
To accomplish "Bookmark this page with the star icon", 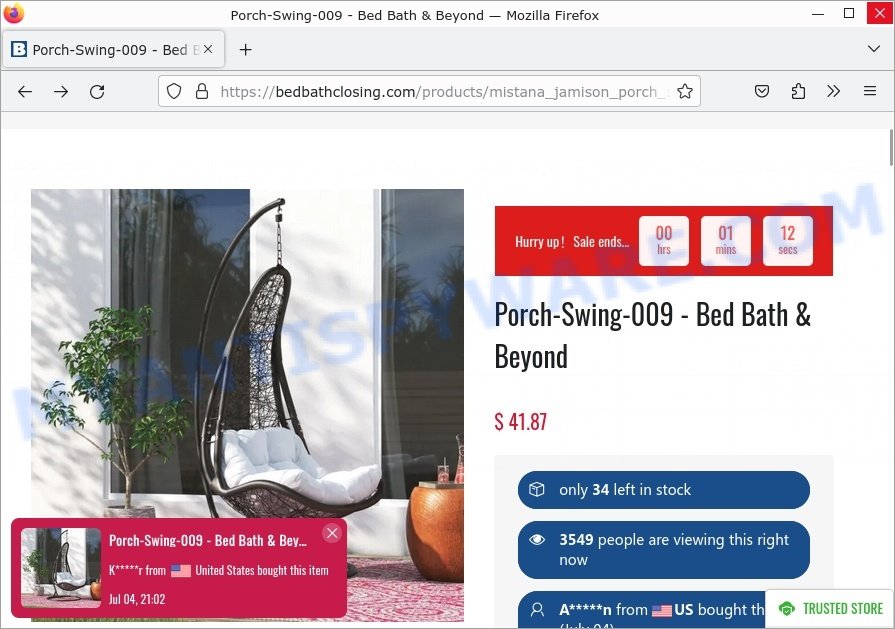I will [x=684, y=91].
